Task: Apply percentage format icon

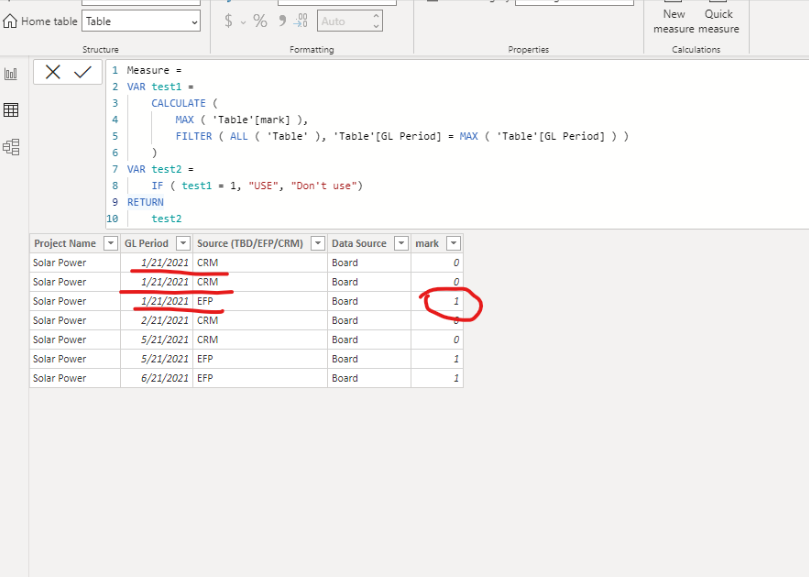Action: (261, 21)
